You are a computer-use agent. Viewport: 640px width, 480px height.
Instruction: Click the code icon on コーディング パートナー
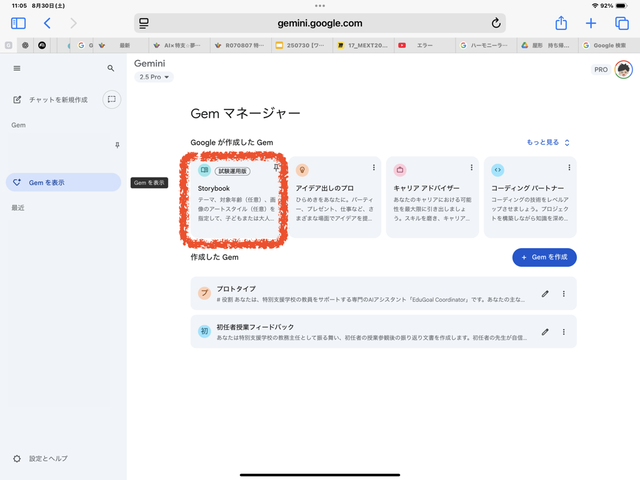[498, 170]
